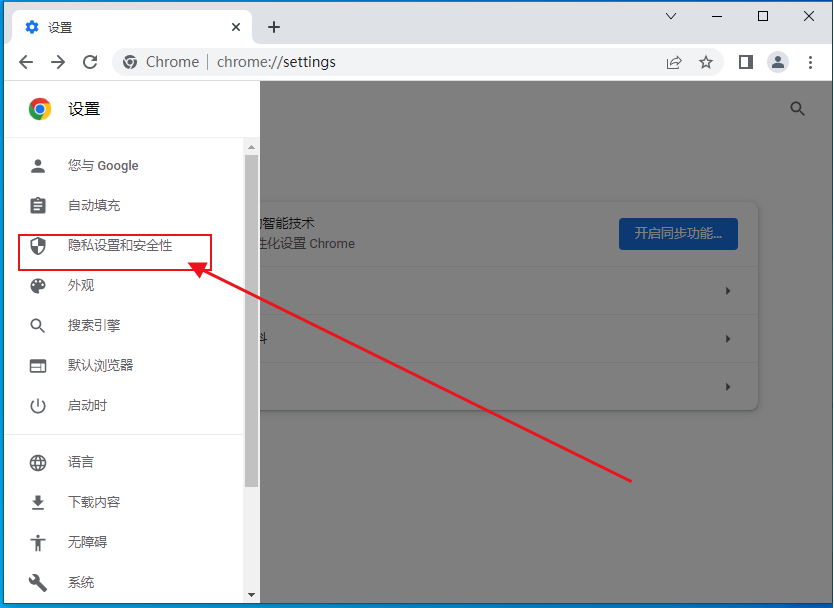This screenshot has width=834, height=608.
Task: Click the clipboard icon for 自动填充
Action: [x=38, y=205]
